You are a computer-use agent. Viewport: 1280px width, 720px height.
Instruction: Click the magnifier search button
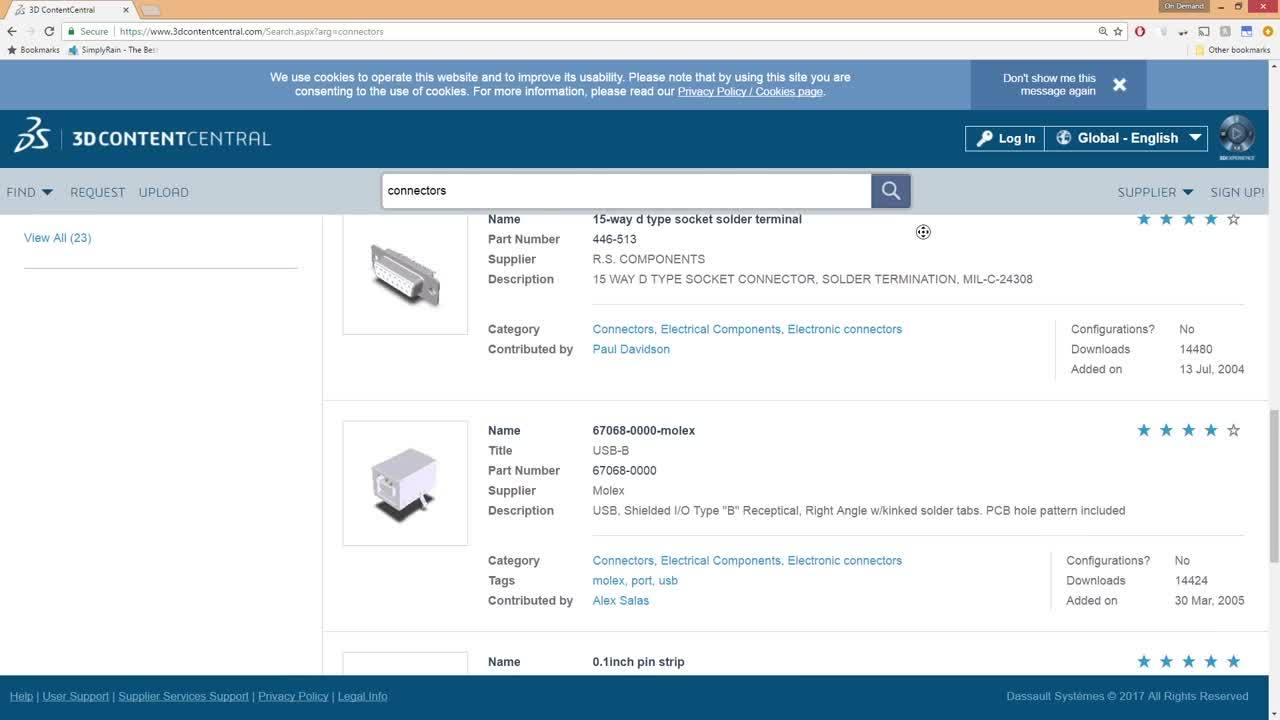[890, 191]
